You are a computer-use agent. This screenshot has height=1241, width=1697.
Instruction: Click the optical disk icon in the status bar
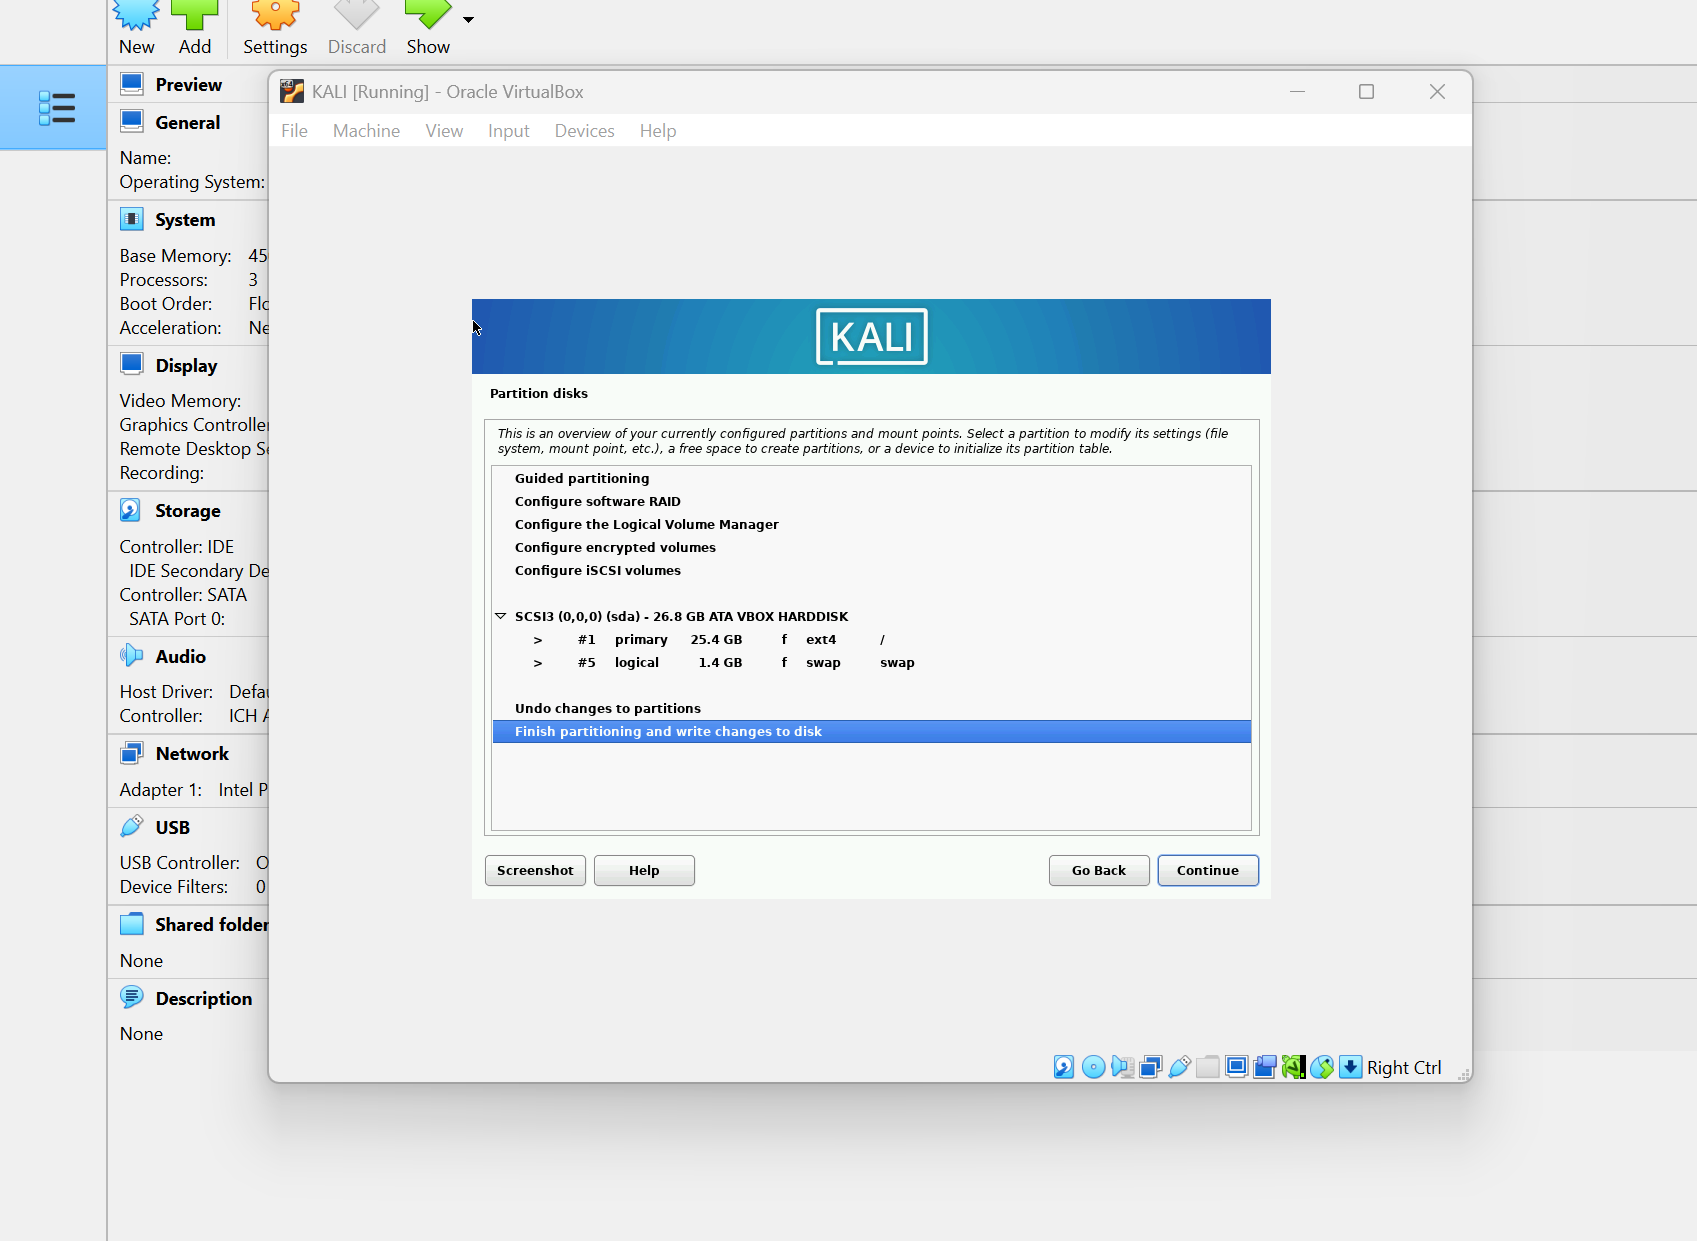click(x=1094, y=1067)
